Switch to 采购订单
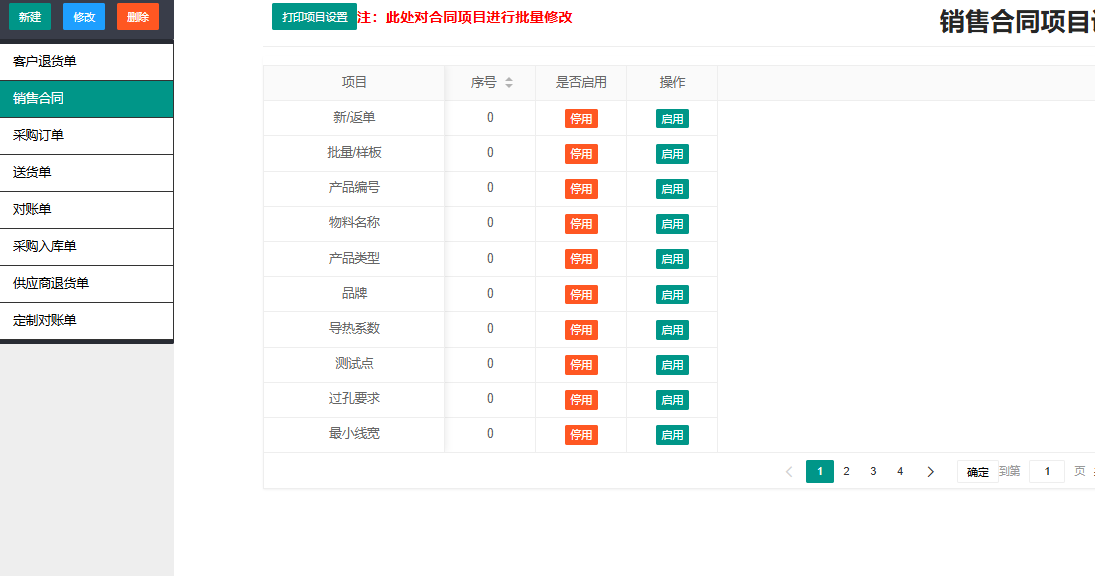The image size is (1095, 576). 87,135
